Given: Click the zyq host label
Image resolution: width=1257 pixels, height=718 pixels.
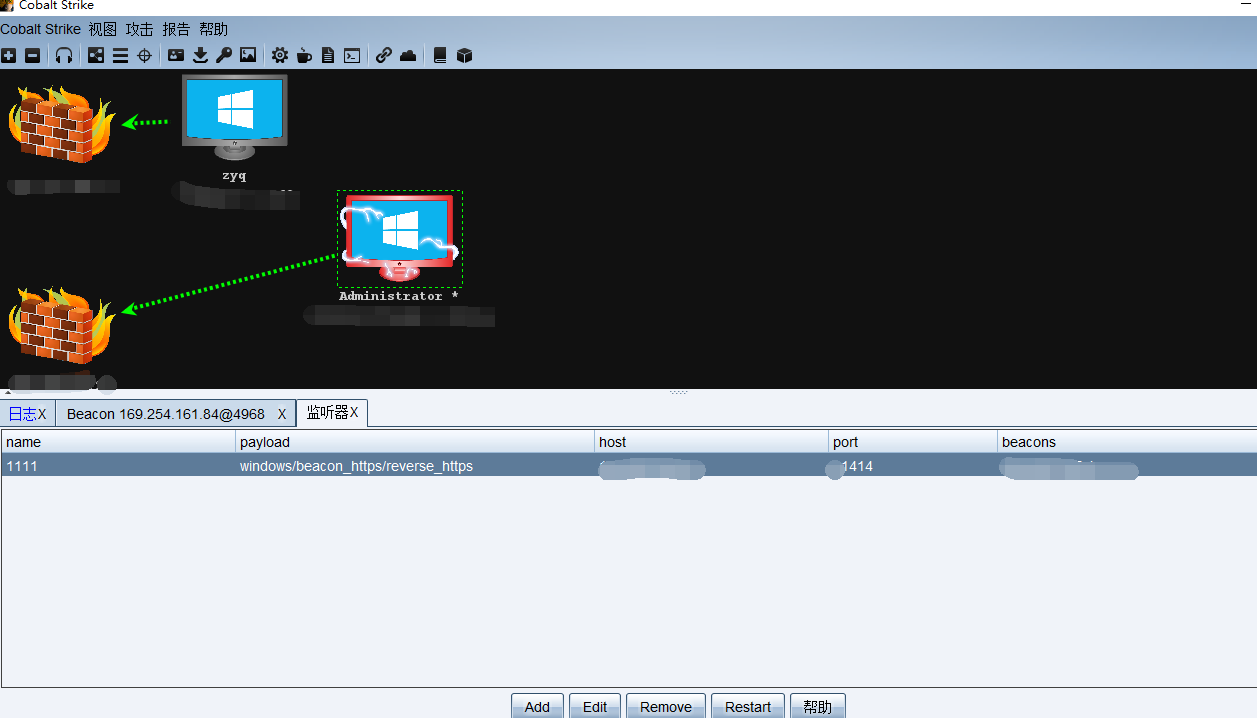Looking at the screenshot, I should click(234, 176).
